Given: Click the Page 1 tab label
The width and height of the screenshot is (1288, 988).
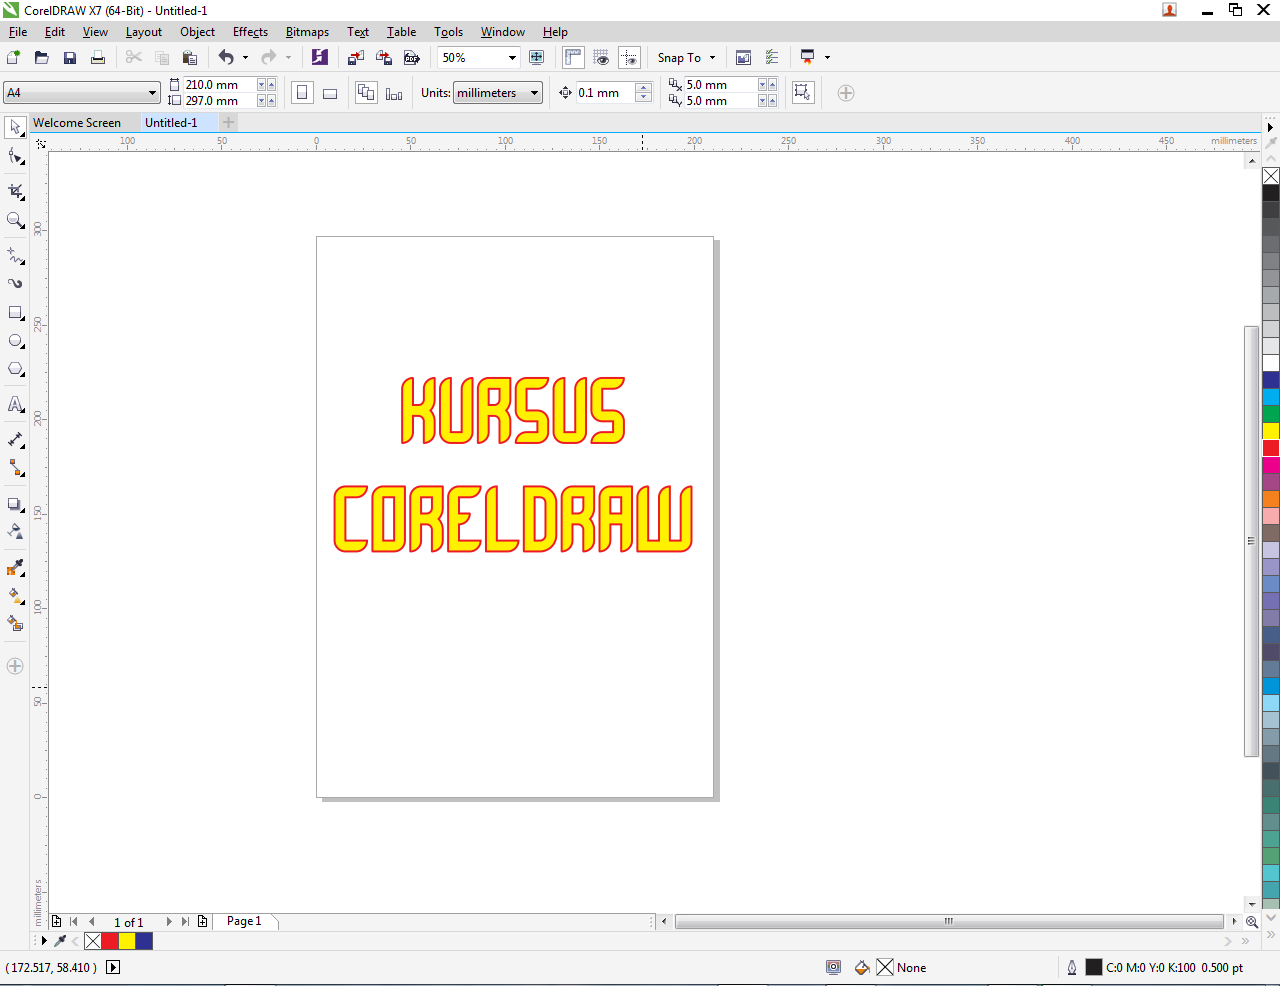Looking at the screenshot, I should pos(244,921).
